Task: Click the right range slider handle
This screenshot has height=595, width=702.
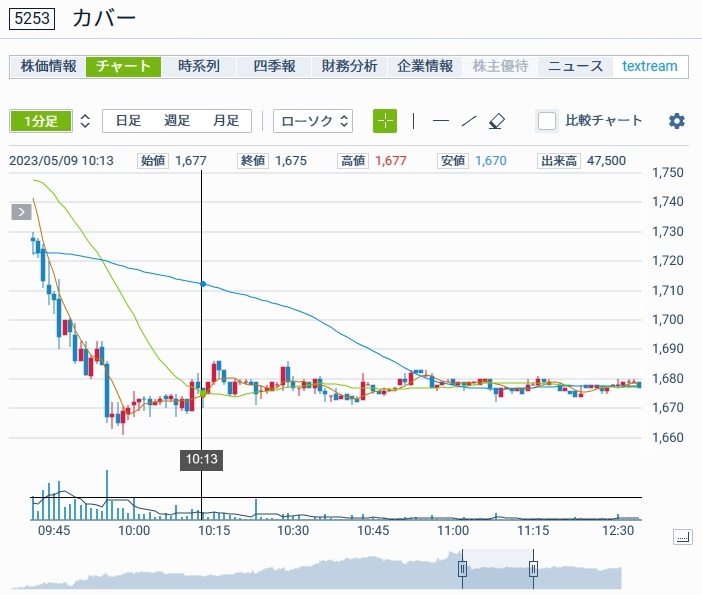Action: point(533,569)
